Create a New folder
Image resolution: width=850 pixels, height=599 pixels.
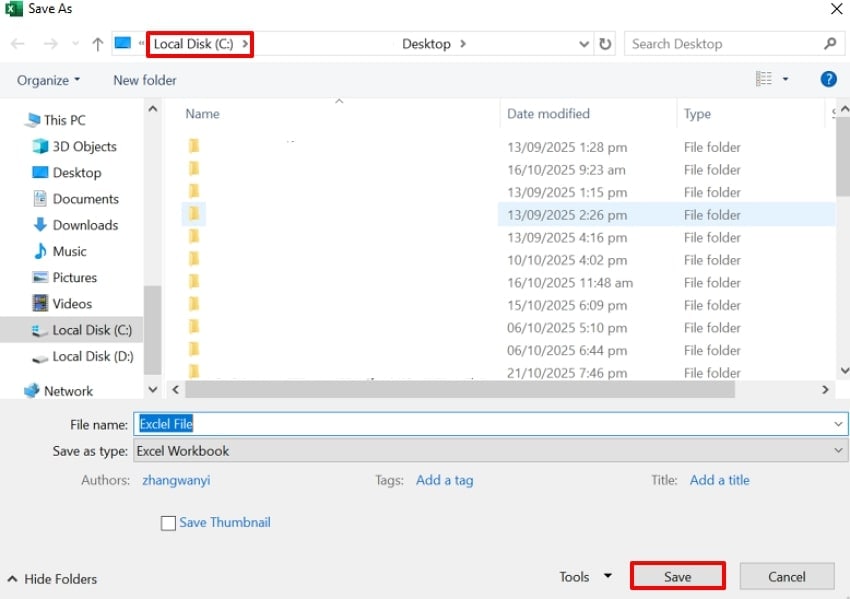pyautogui.click(x=145, y=80)
